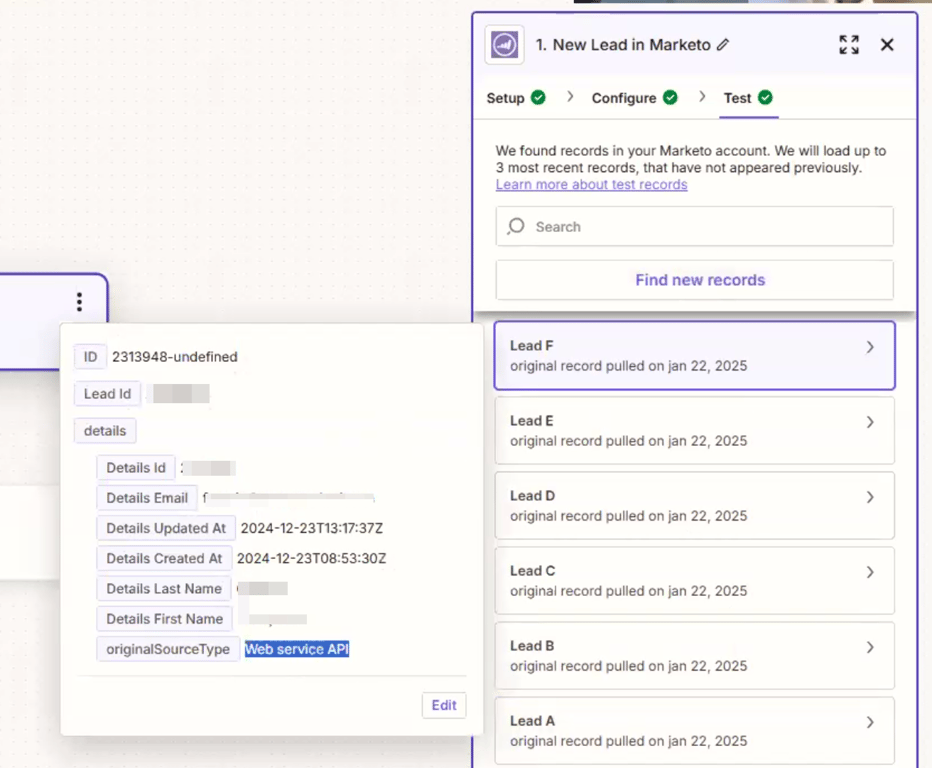The width and height of the screenshot is (932, 768).
Task: Click the timestamp 2024-12-23T13:17:37Z
Action: pos(311,528)
